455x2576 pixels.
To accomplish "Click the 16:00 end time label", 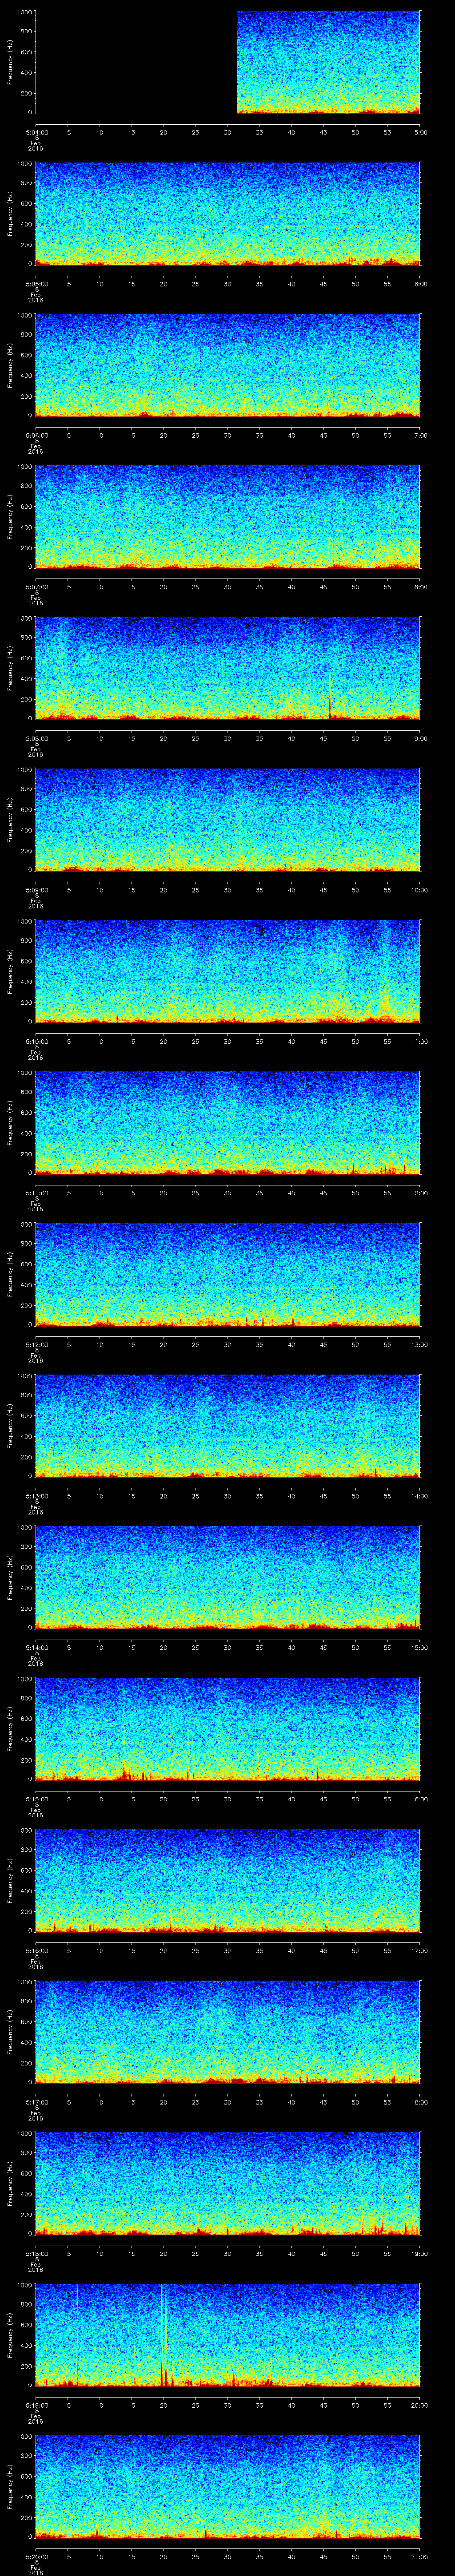I will 420,1799.
